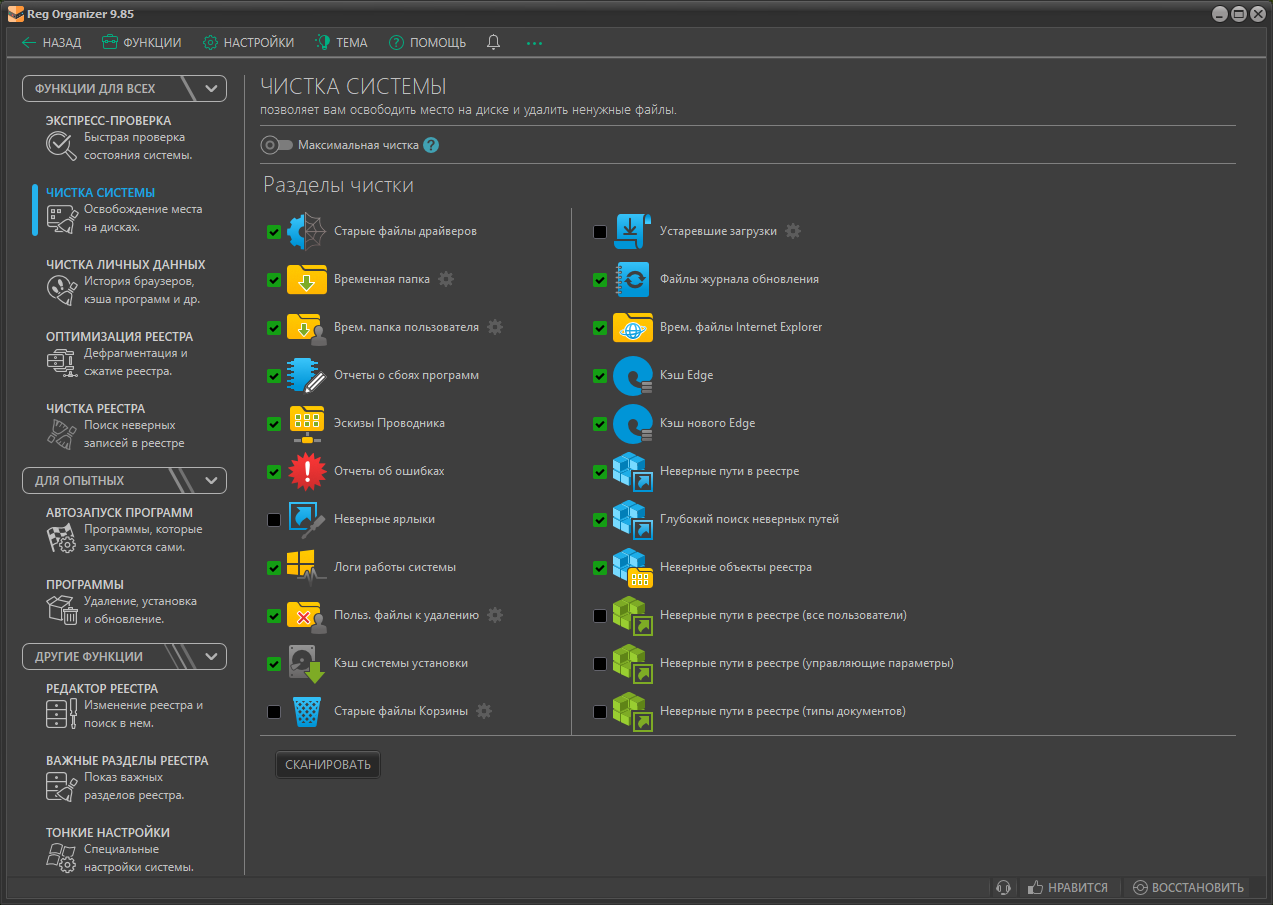Collapse the ФУНКЦИИ ДЛЯ ВСЕХ section
This screenshot has height=905, width=1273.
coord(211,89)
